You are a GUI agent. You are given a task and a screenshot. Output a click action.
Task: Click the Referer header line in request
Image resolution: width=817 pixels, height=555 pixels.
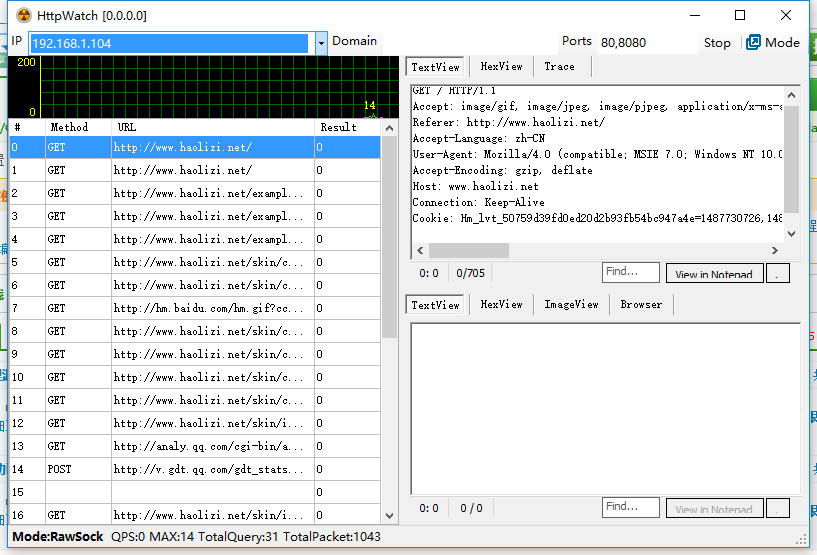click(509, 122)
